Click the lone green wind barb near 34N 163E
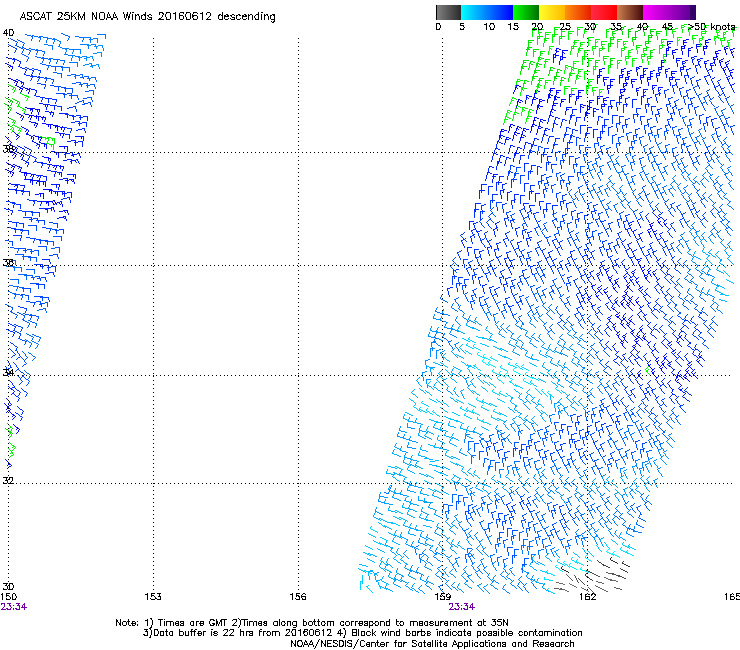This screenshot has height=650, width=740. coord(648,371)
